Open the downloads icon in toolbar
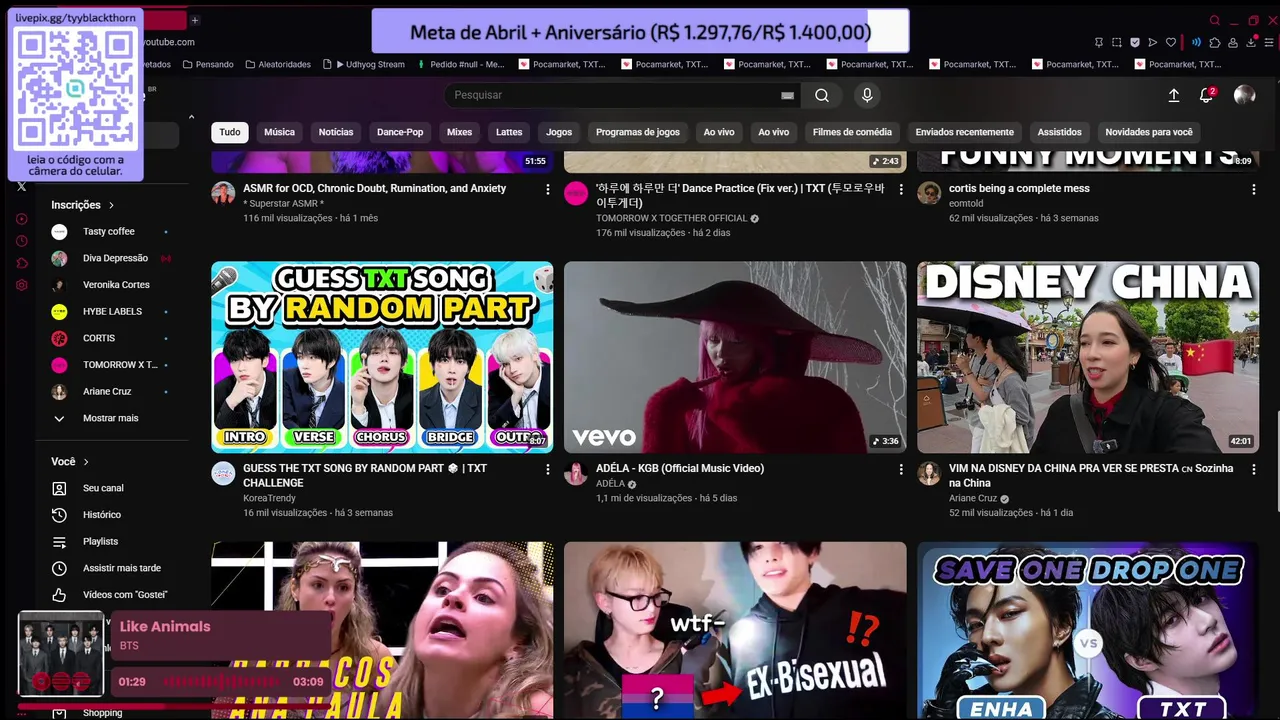1280x720 pixels. pos(1253,42)
